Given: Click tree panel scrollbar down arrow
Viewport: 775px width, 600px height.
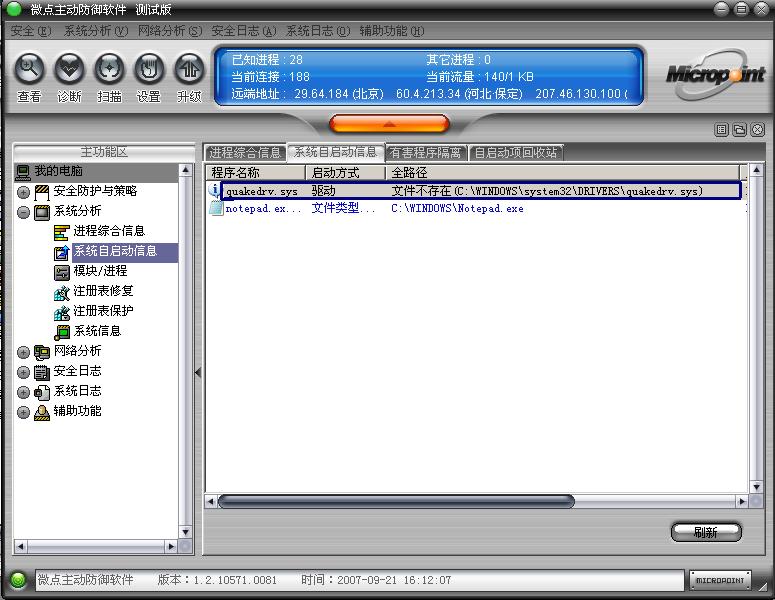Looking at the screenshot, I should pos(185,532).
